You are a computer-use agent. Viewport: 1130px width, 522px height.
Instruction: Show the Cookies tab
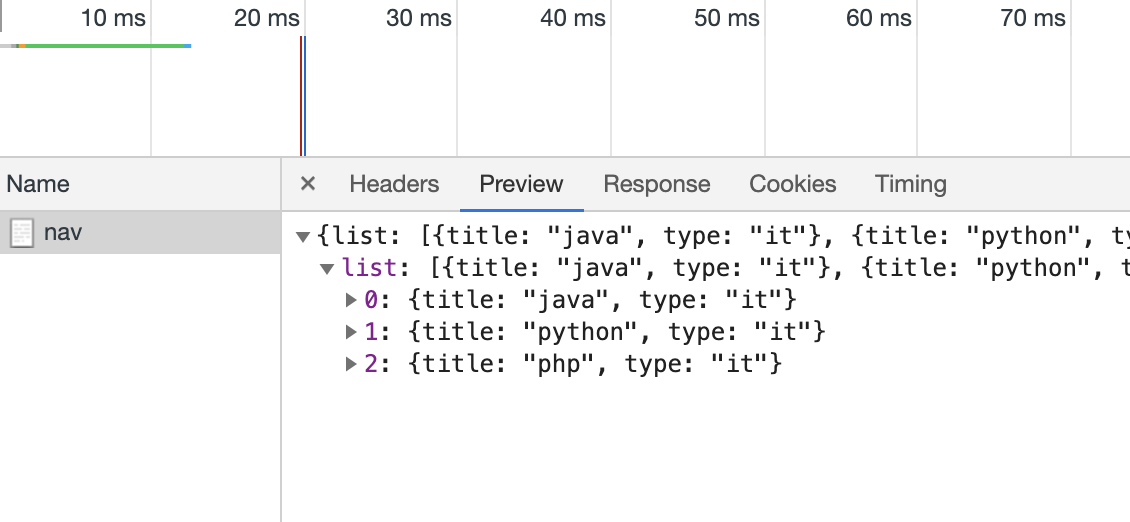tap(793, 184)
